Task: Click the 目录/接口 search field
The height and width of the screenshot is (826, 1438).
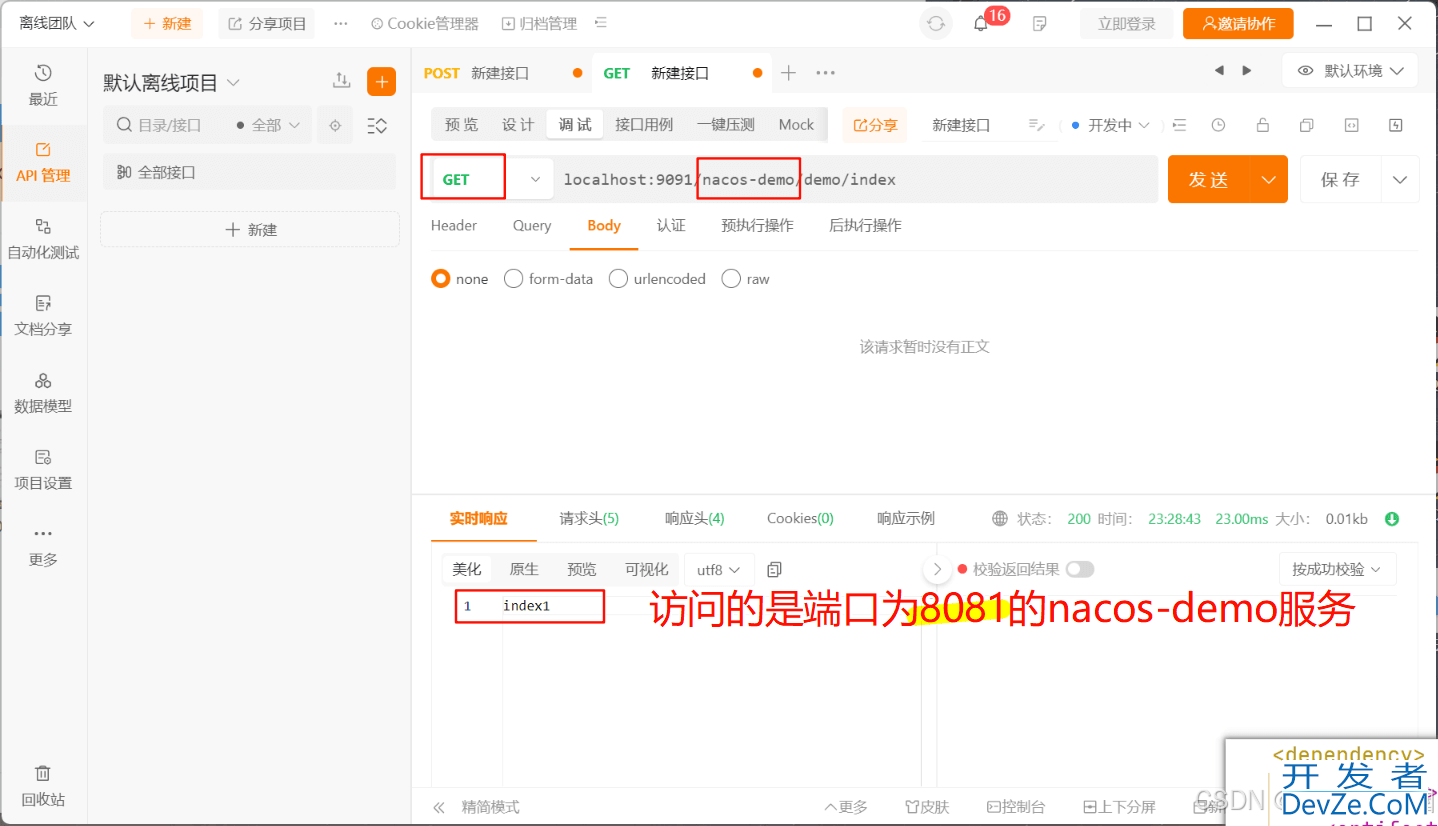Action: pyautogui.click(x=170, y=125)
